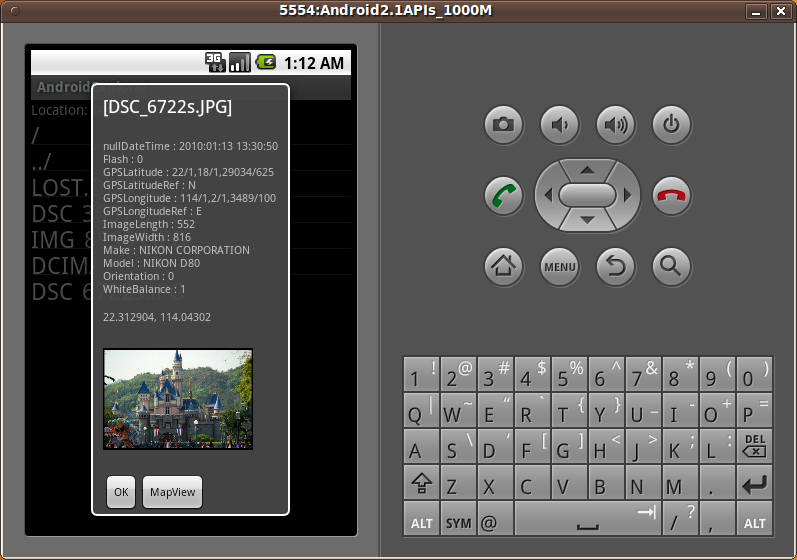
Task: Click the number 1 key
Action: [x=421, y=374]
